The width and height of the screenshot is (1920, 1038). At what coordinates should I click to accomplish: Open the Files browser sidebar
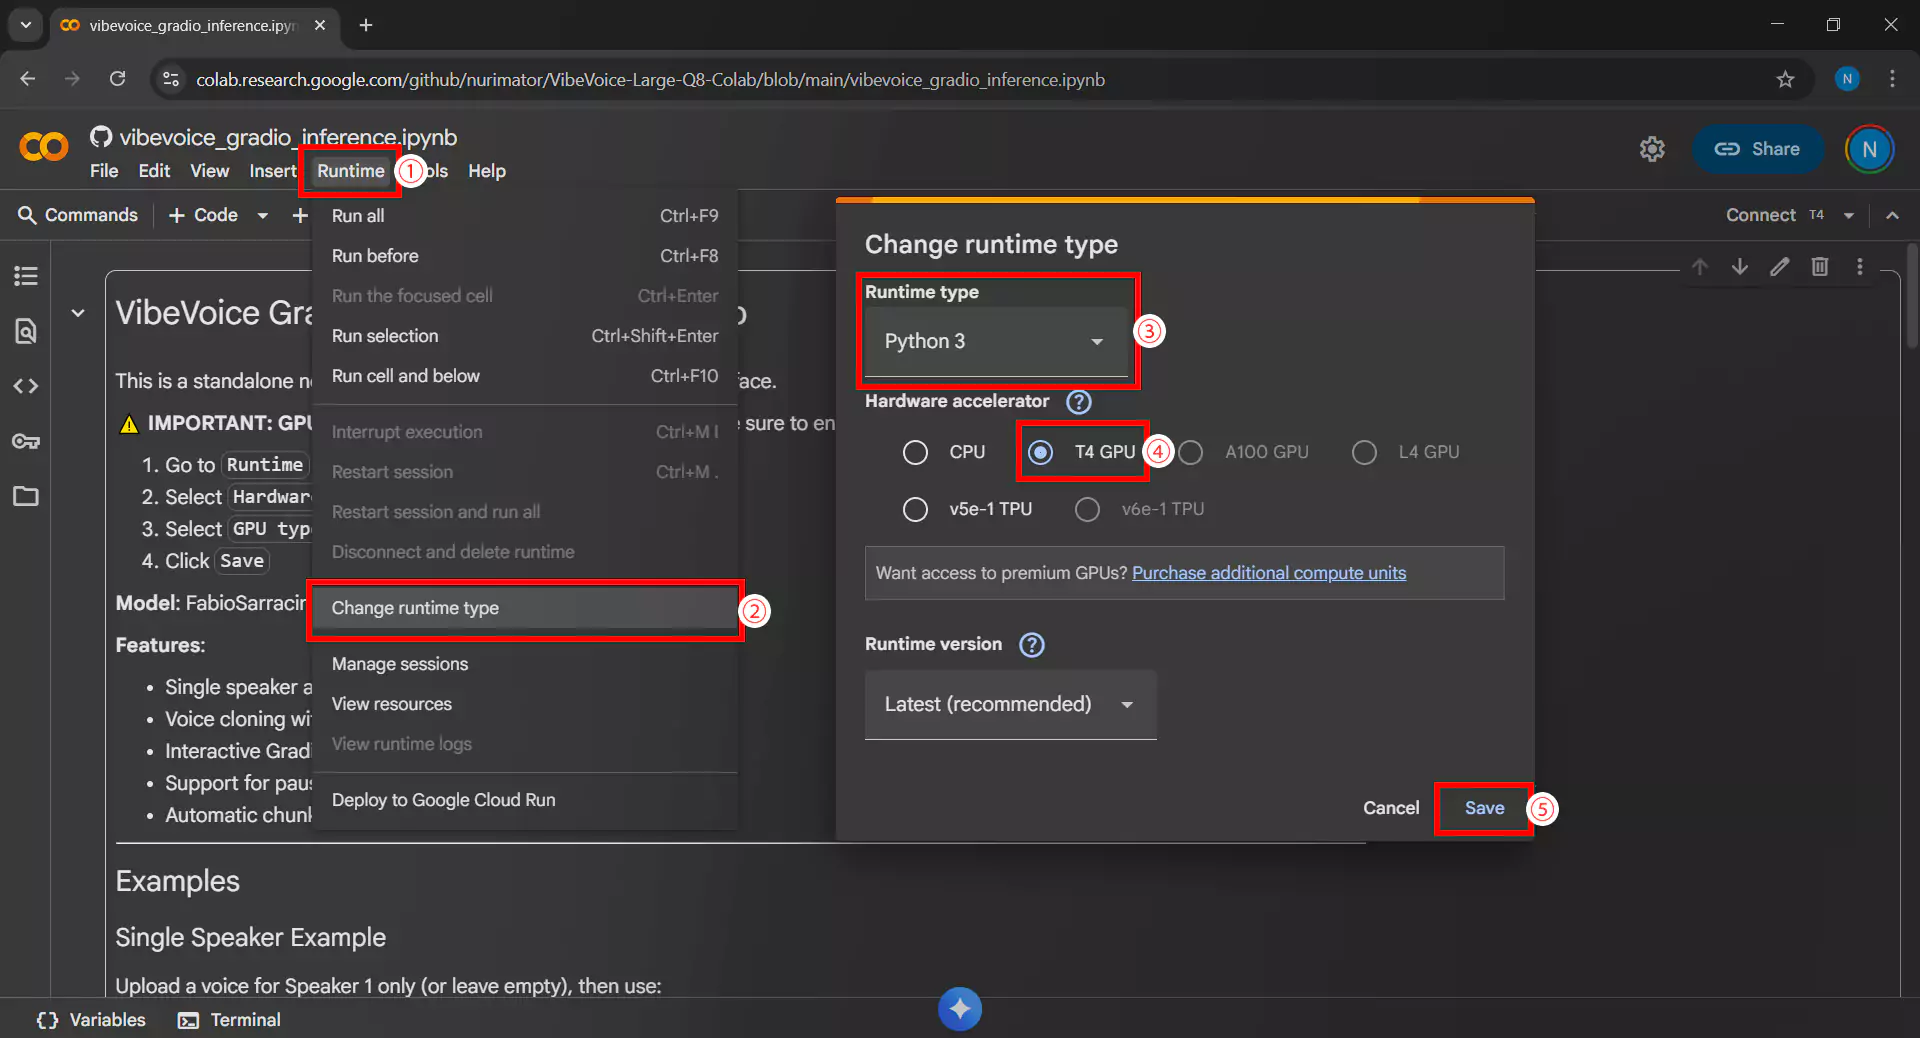pos(25,497)
